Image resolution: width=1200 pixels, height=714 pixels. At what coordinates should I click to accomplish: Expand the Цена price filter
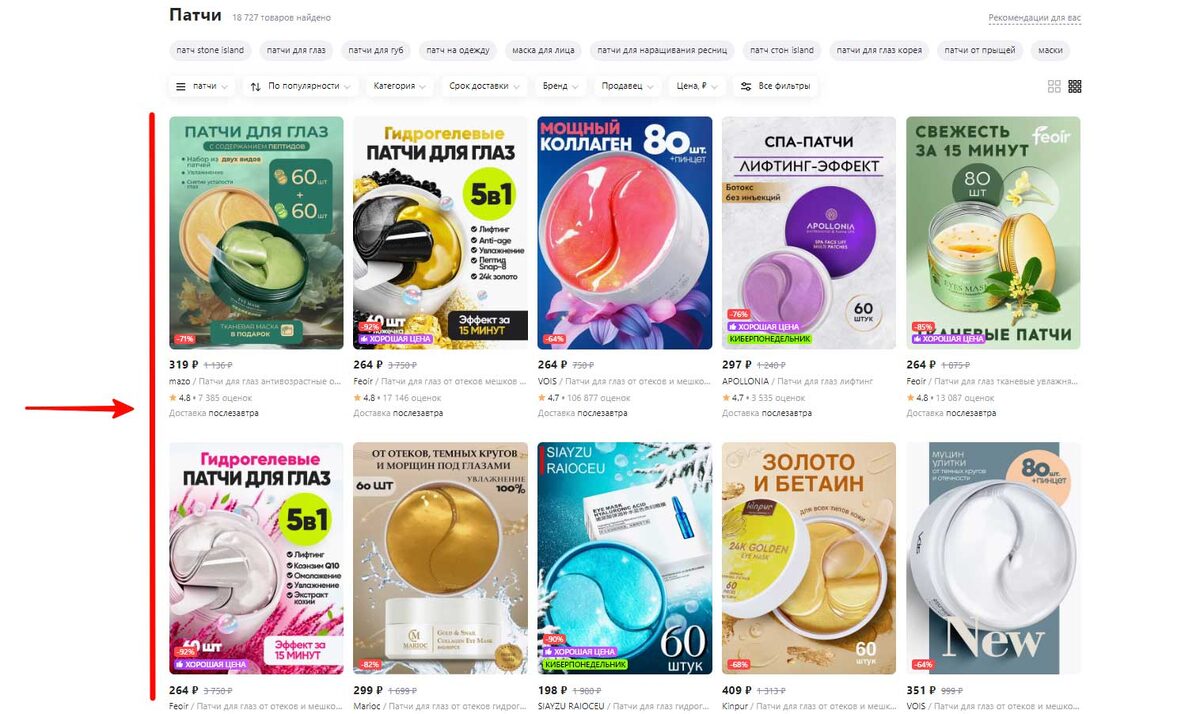pos(697,87)
